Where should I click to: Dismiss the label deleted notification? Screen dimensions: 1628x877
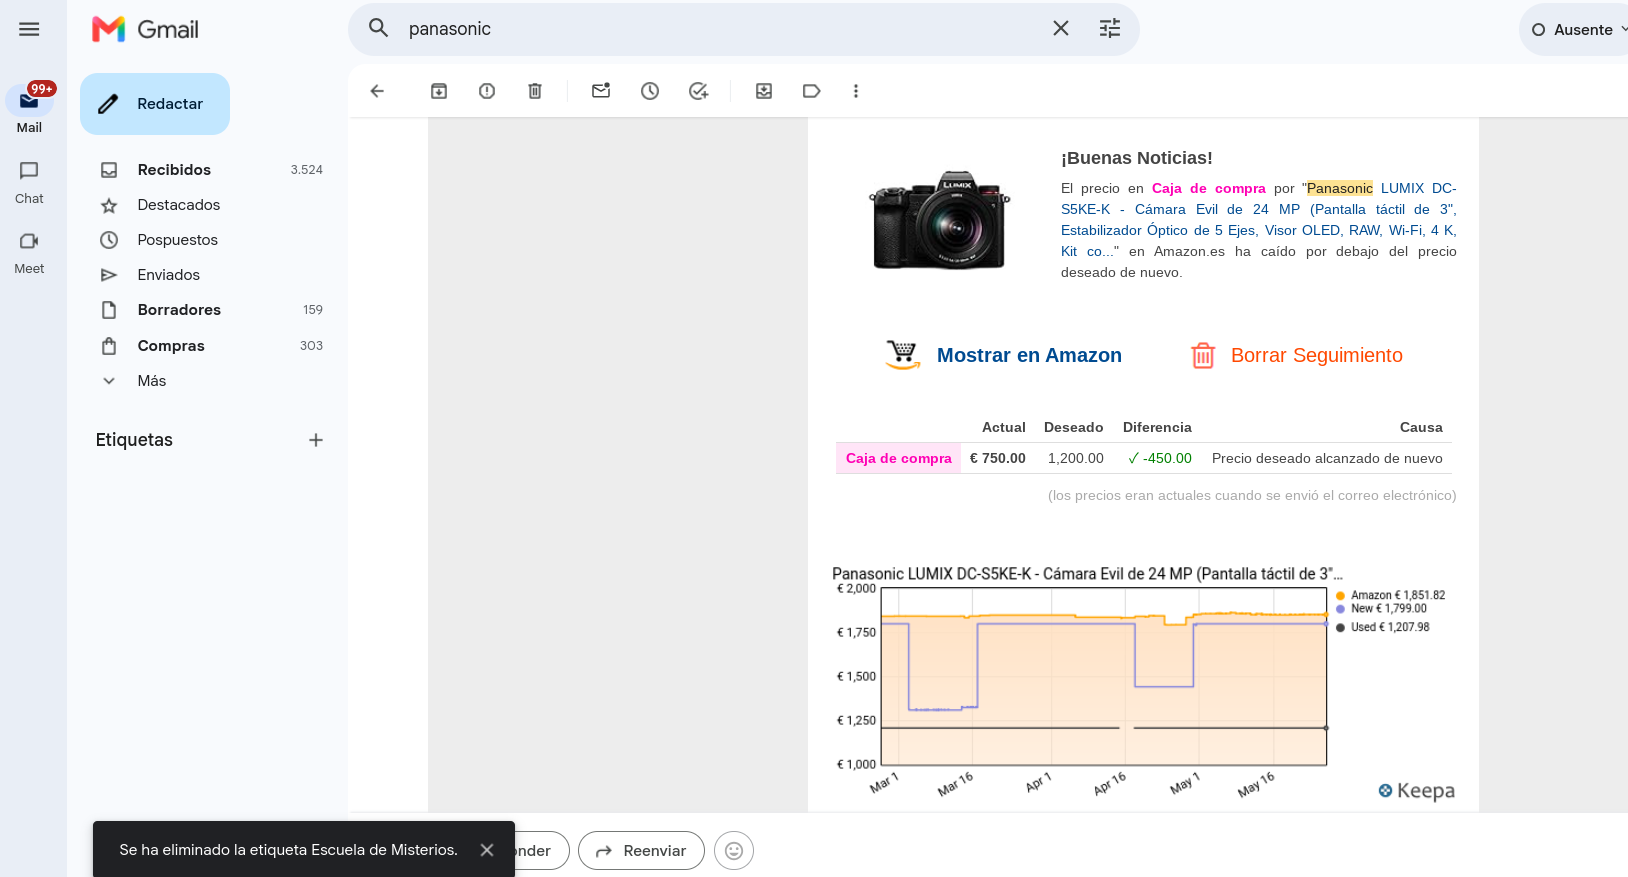click(x=487, y=850)
